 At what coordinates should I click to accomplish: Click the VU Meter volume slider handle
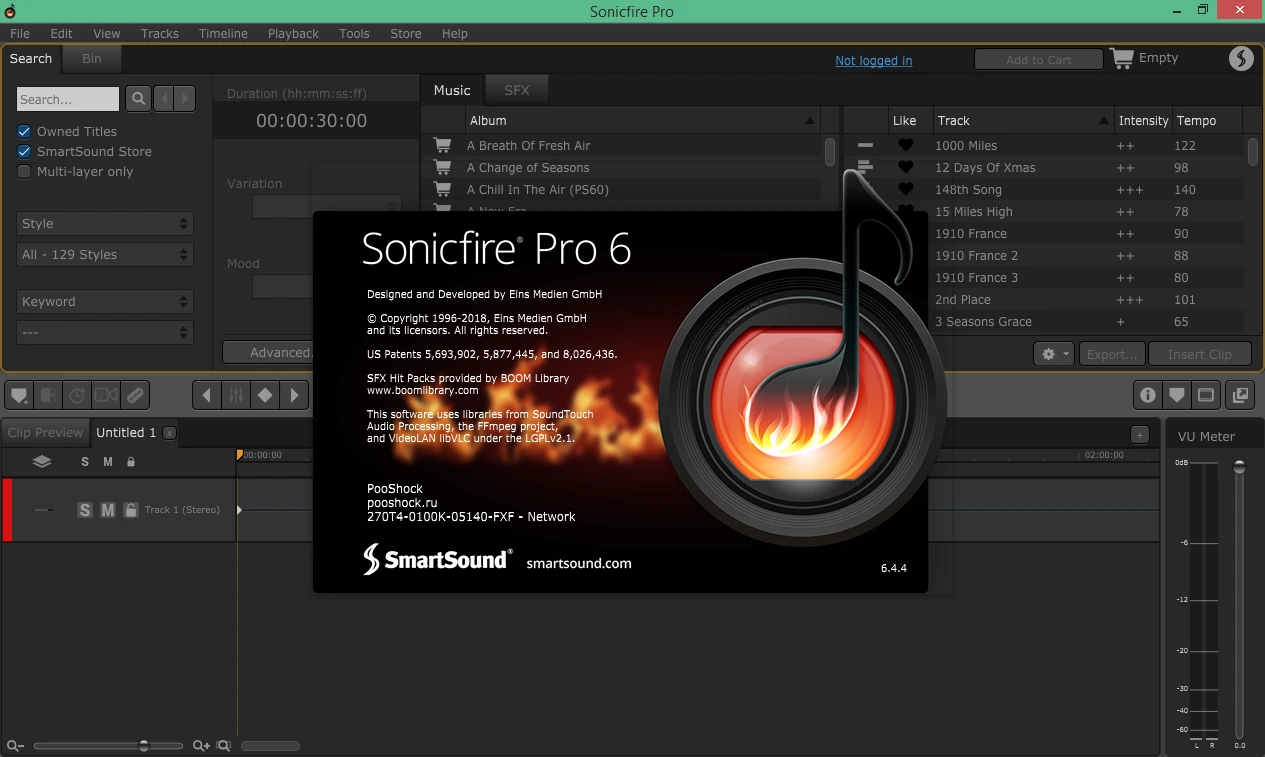1240,467
